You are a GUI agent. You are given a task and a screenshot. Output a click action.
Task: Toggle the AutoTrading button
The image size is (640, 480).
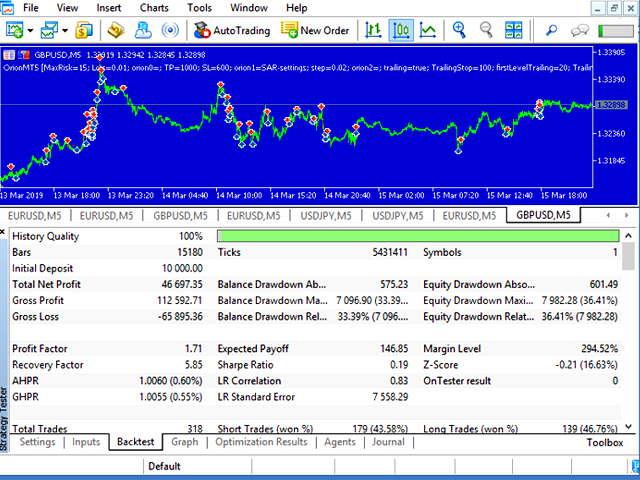coord(231,30)
